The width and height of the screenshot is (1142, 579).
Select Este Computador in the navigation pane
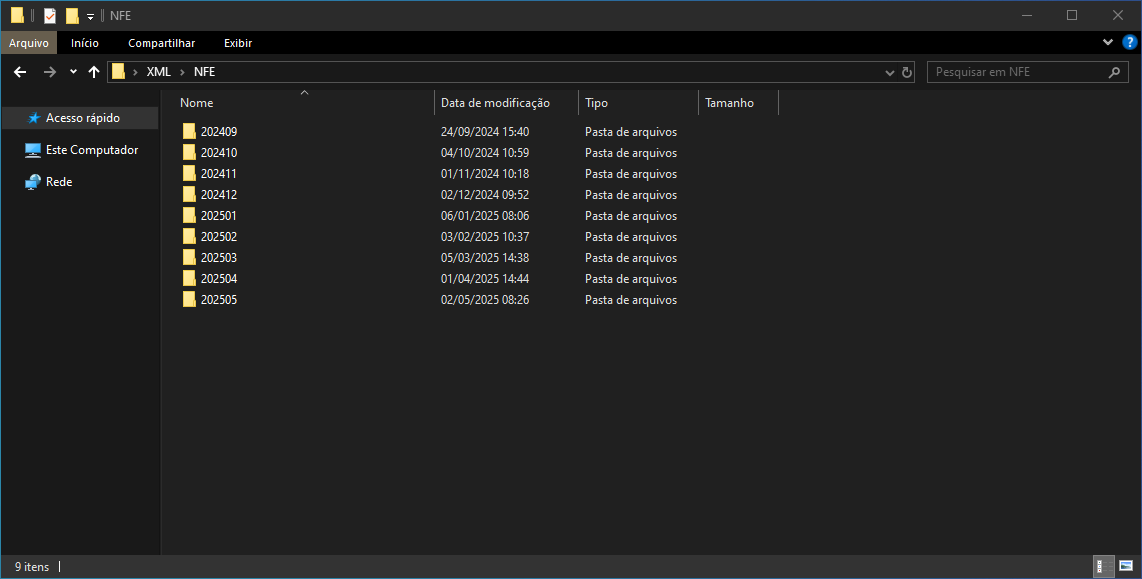click(x=91, y=150)
